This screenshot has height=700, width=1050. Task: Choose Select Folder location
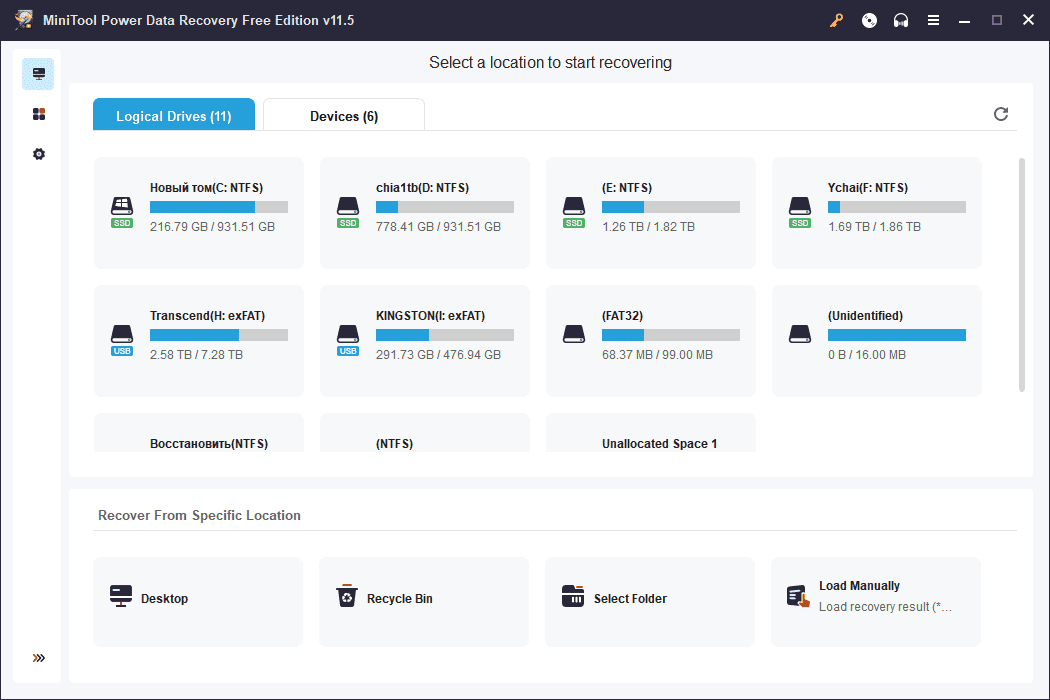[650, 599]
